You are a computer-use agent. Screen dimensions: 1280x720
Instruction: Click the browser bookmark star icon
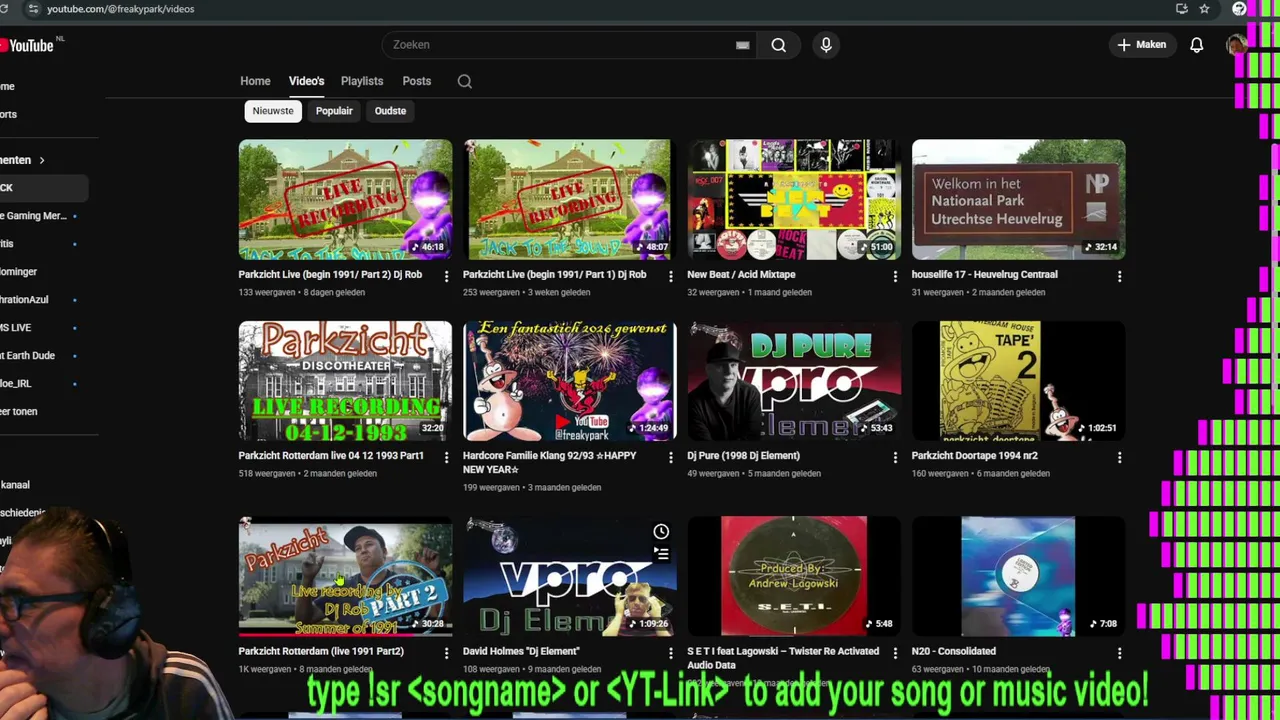point(1204,9)
